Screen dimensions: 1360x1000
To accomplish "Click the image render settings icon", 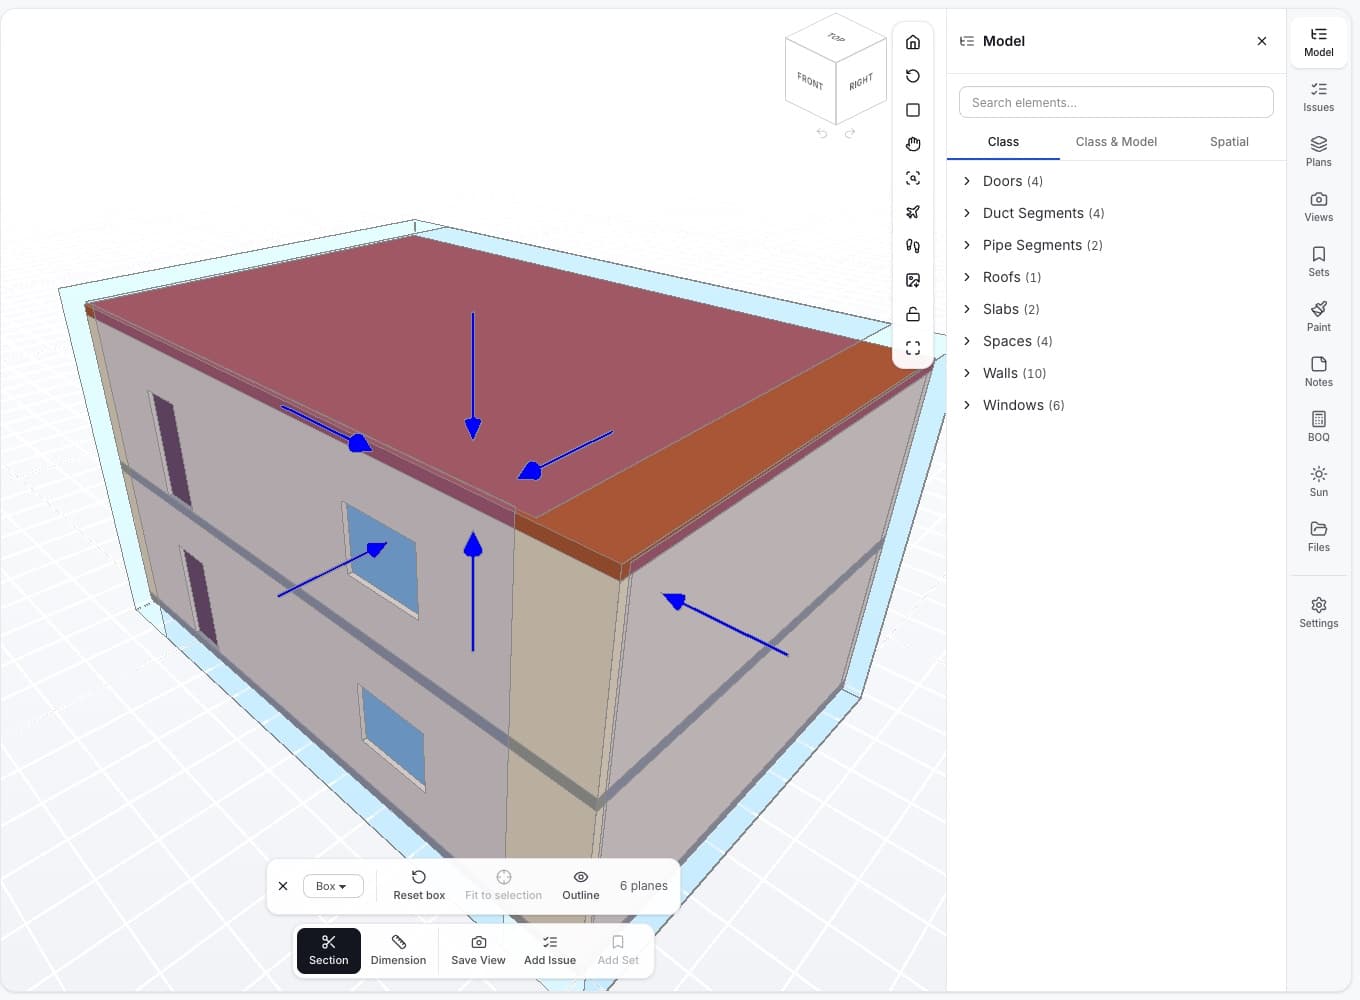I will click(x=913, y=280).
